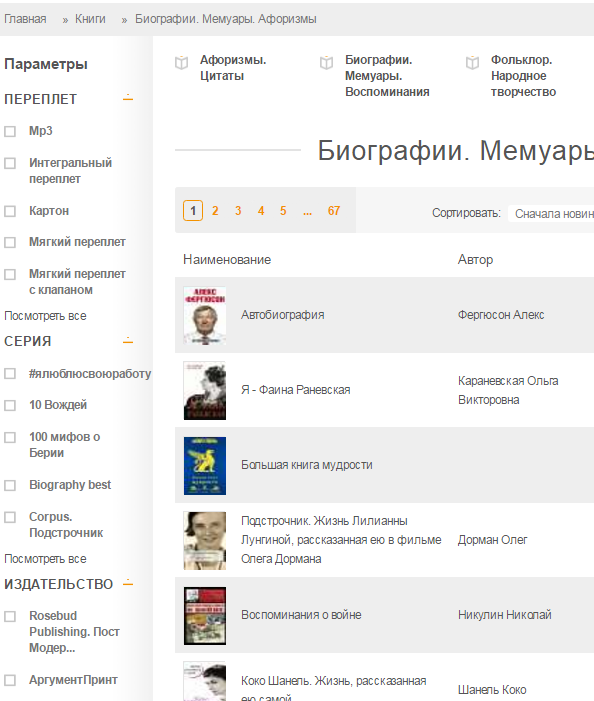This screenshot has height=701, width=594.
Task: Click Посмотреть все under ПЕРЕПЛЕТ
Action: coord(45,316)
